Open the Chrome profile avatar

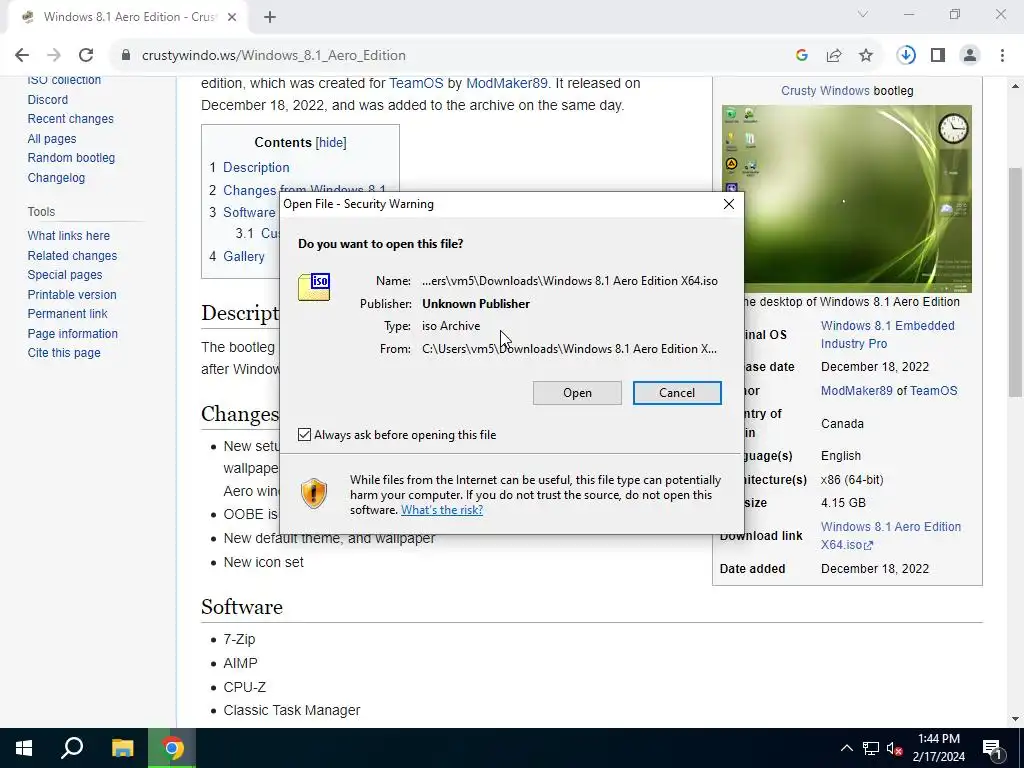970,56
